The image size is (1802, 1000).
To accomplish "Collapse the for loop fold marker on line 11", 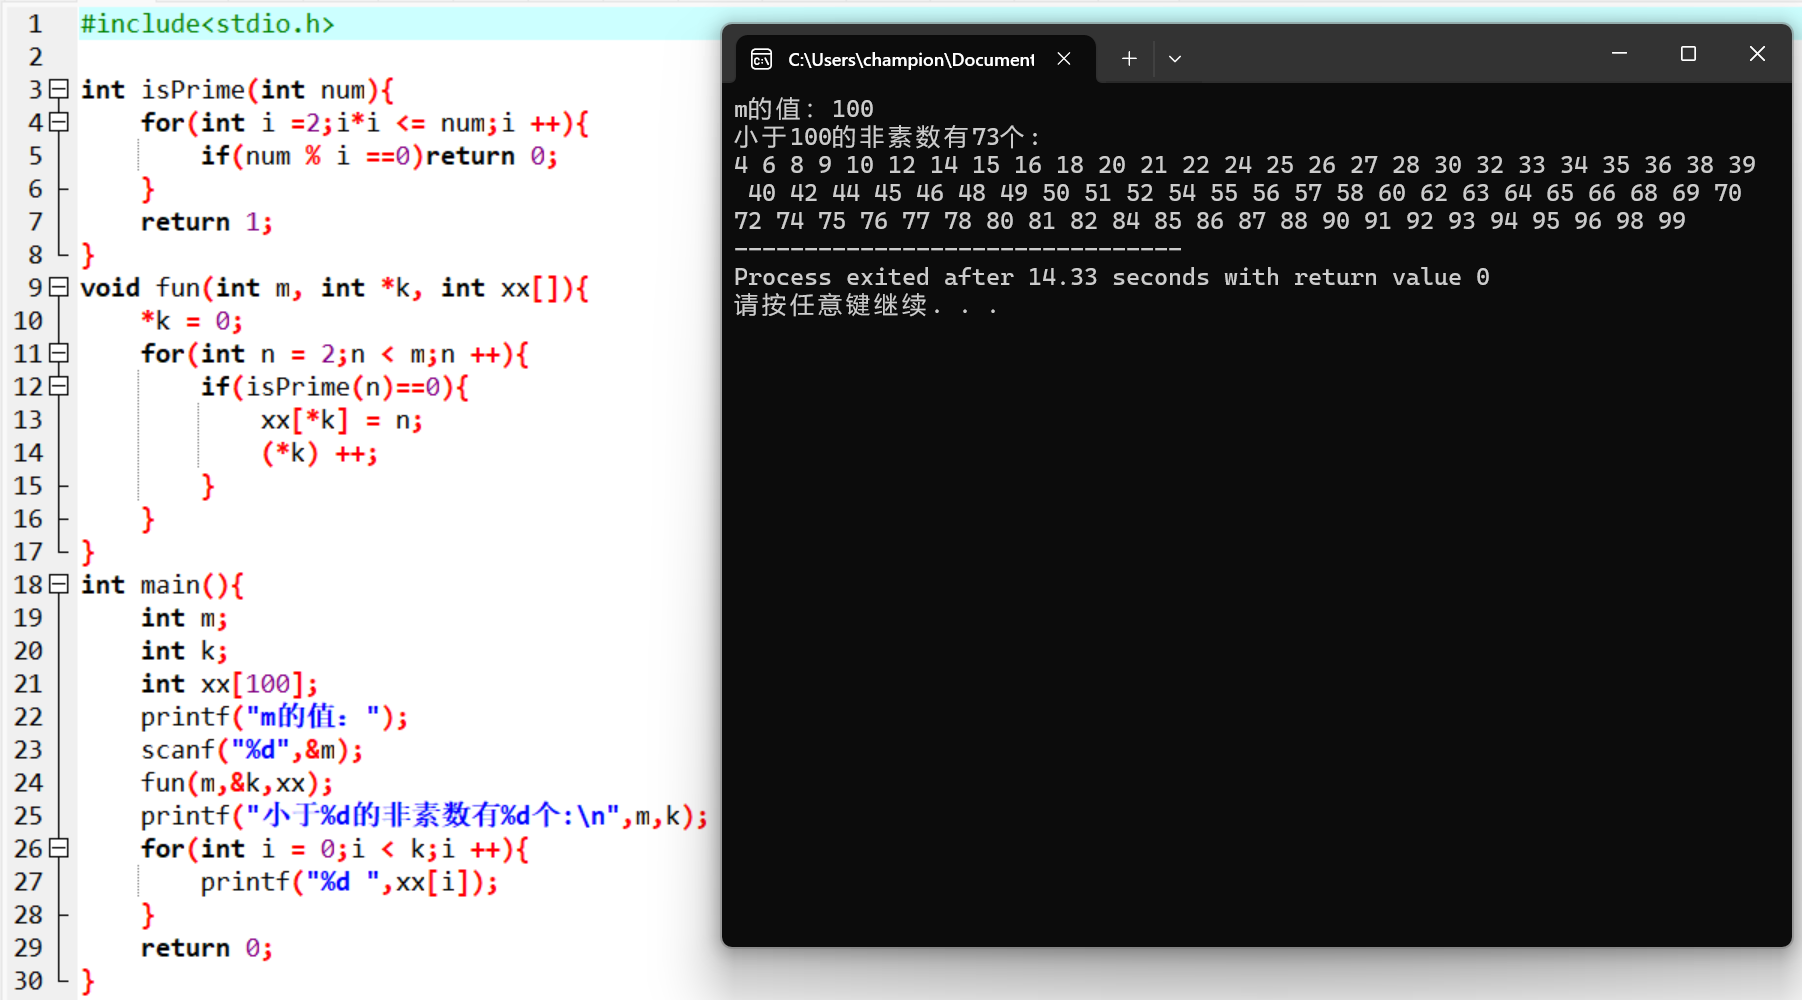I will pyautogui.click(x=59, y=353).
